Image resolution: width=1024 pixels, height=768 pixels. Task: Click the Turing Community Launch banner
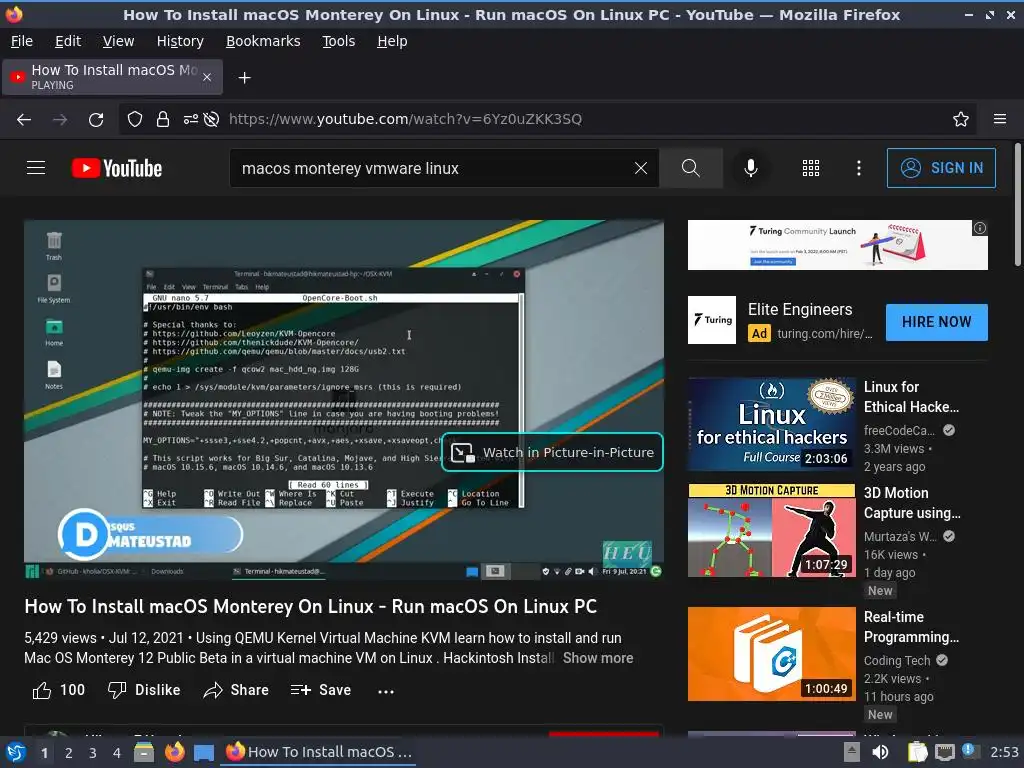[837, 245]
